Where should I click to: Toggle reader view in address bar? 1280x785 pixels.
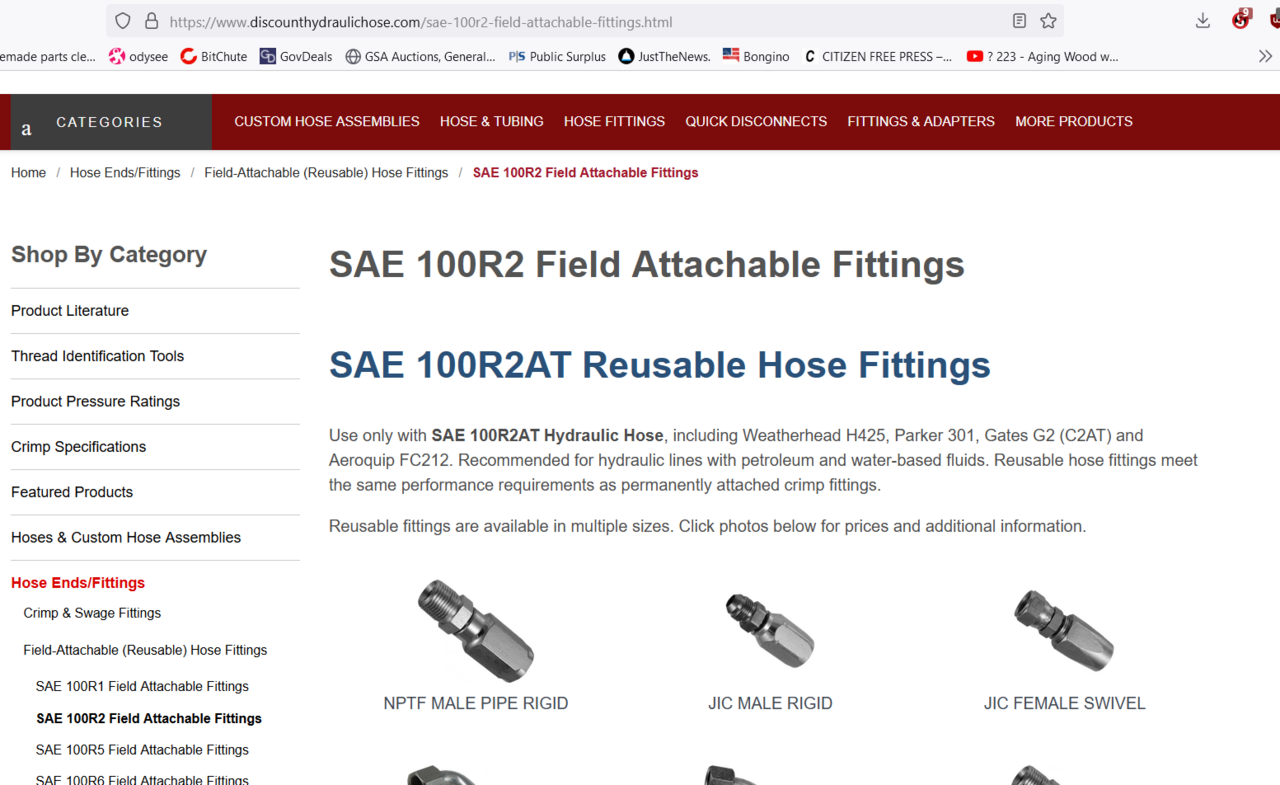pos(1019,21)
